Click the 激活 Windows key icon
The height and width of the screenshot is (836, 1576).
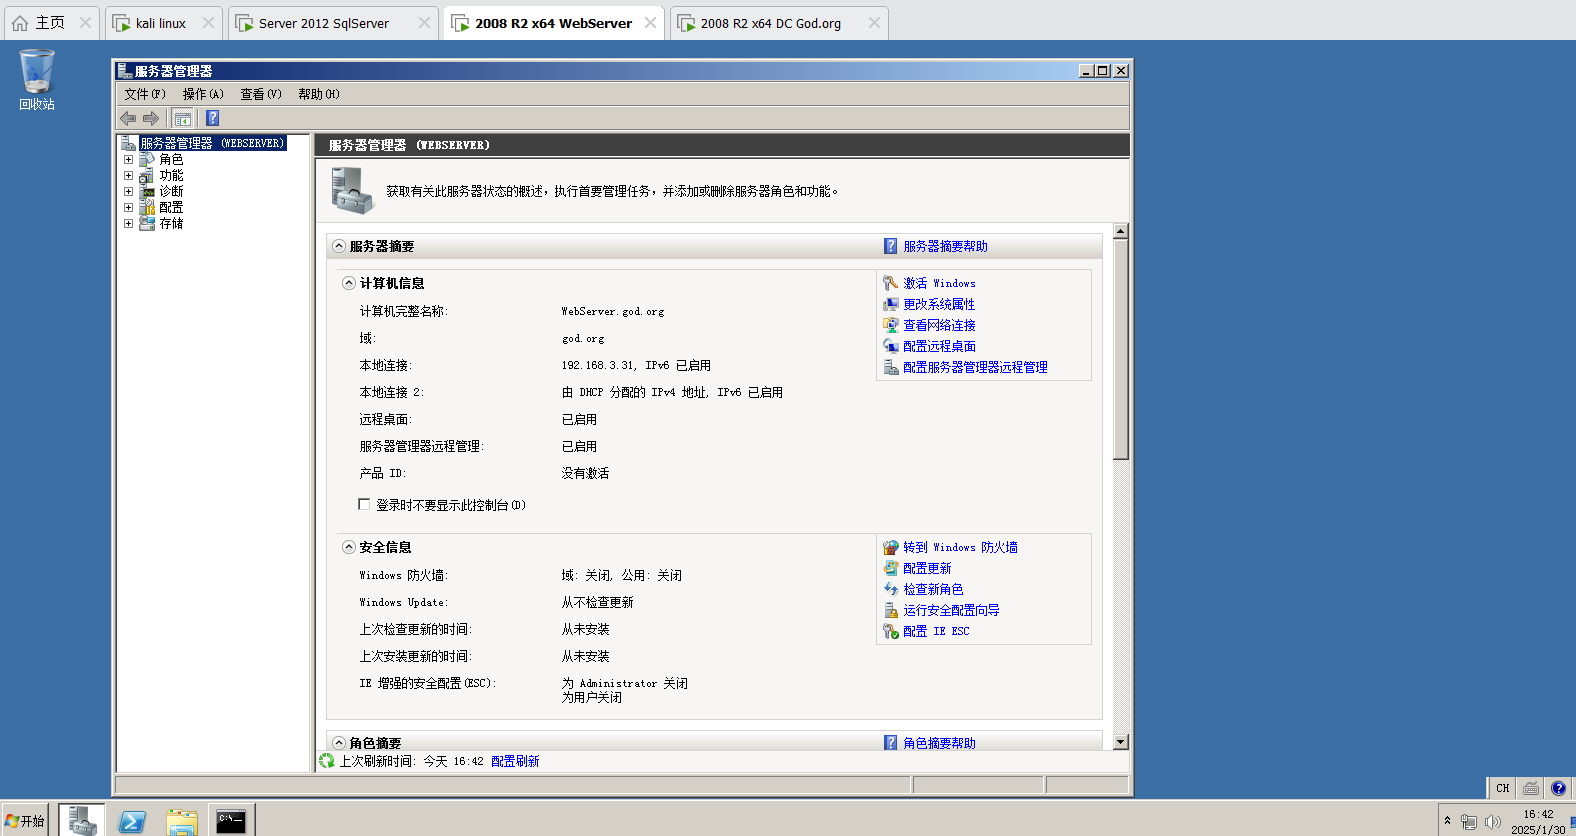[890, 283]
